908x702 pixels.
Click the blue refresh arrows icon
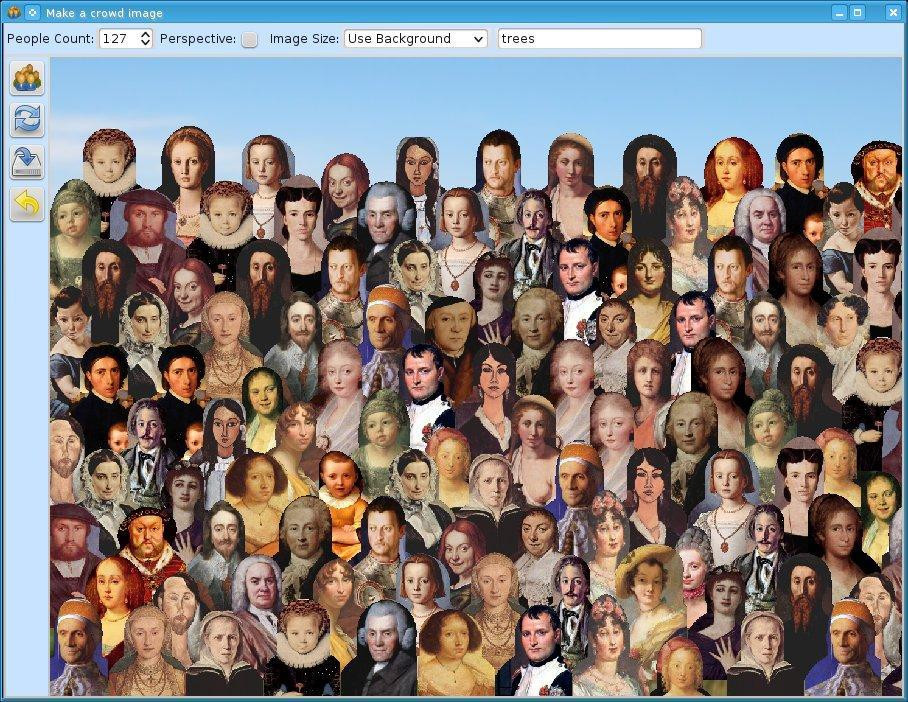(27, 120)
